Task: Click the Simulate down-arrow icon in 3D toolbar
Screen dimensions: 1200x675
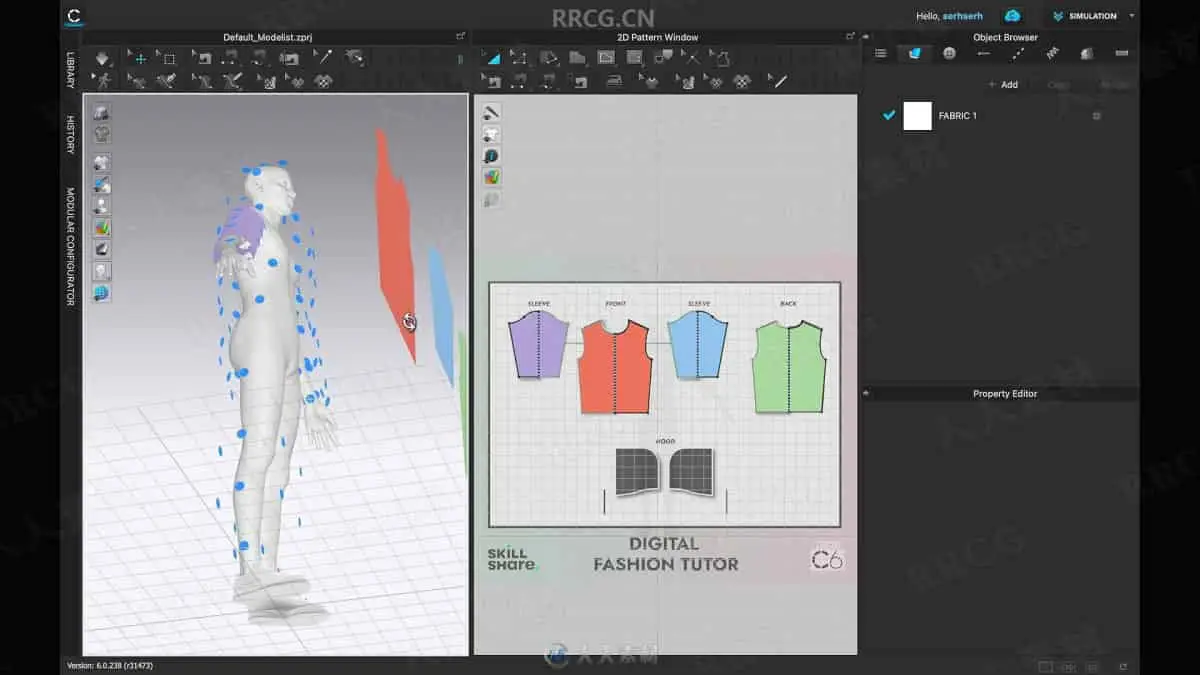Action: click(103, 58)
